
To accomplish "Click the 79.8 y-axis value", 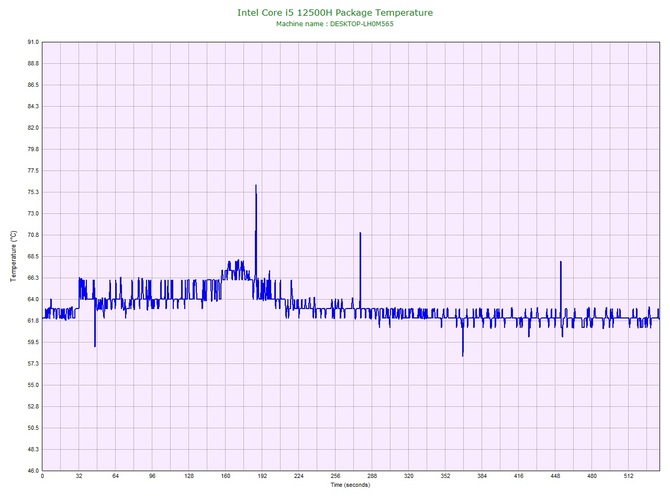I will point(33,149).
